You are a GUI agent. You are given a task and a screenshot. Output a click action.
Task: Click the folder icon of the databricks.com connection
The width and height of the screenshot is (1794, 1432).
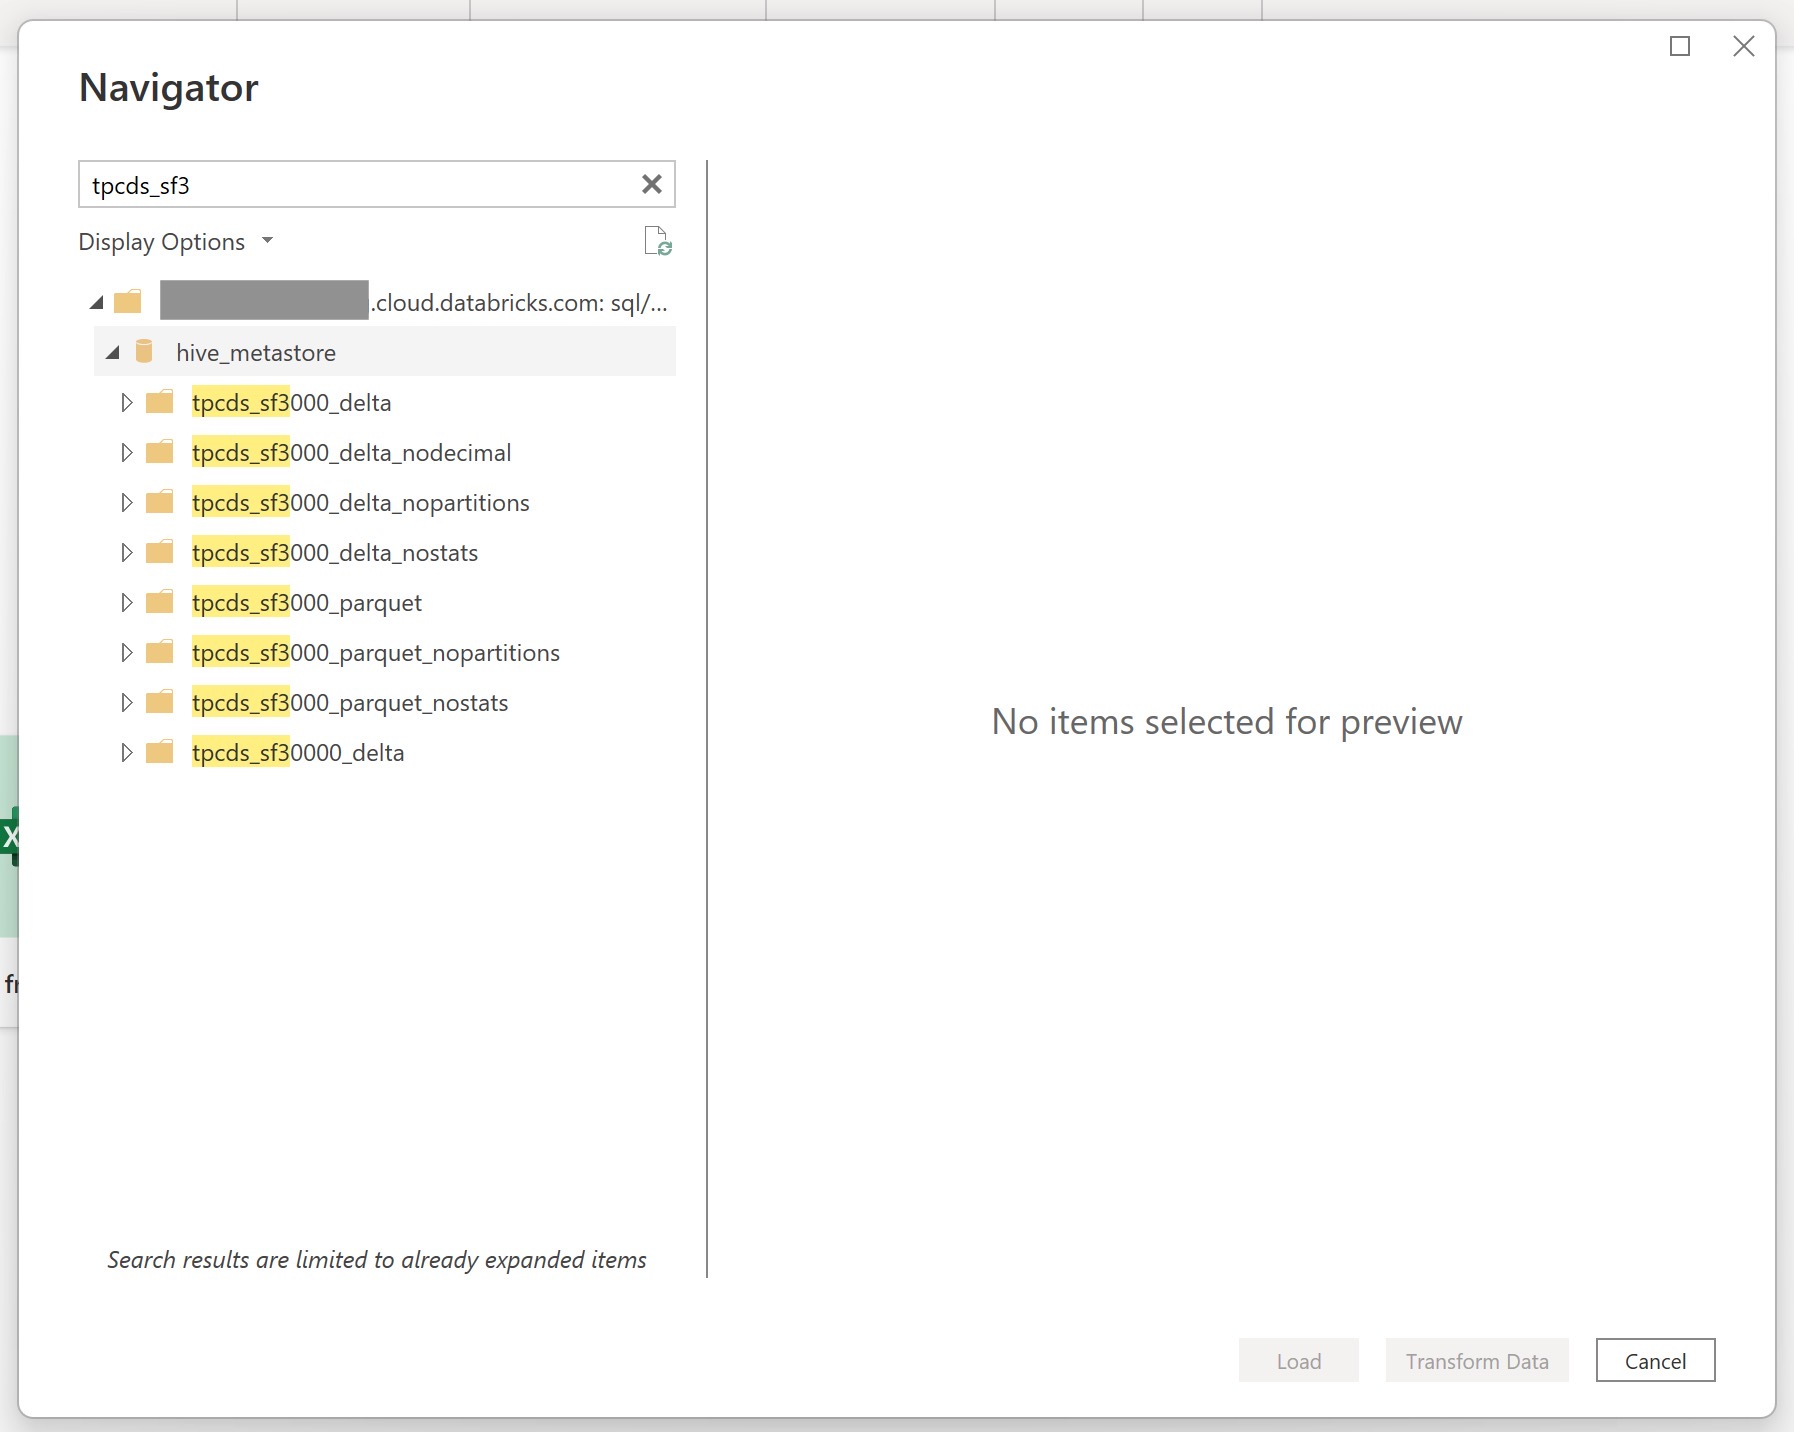[x=129, y=301]
